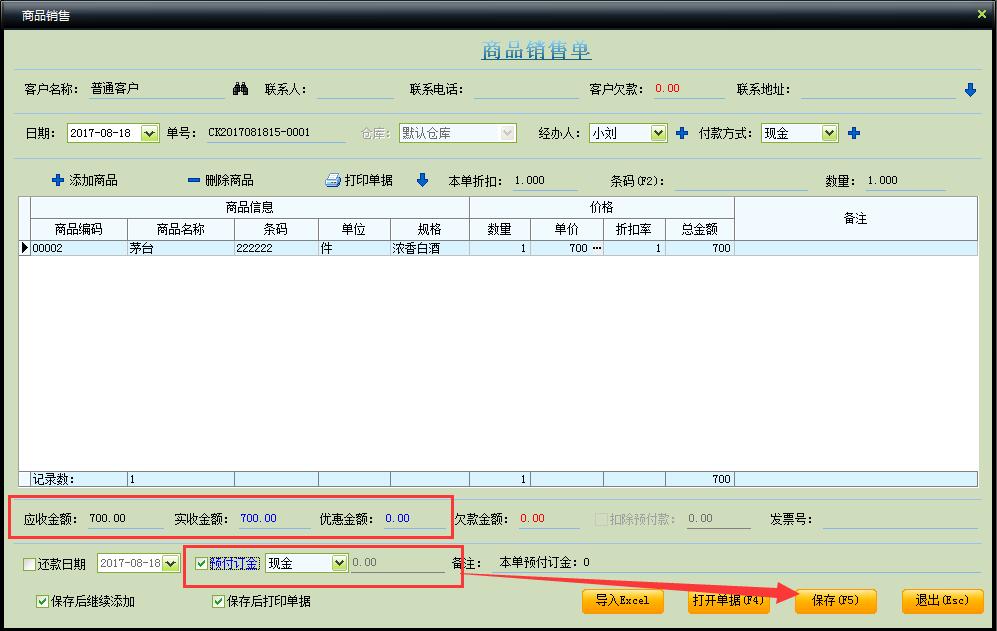Click the 发票号 input field
The height and width of the screenshot is (631, 997).
pos(899,520)
